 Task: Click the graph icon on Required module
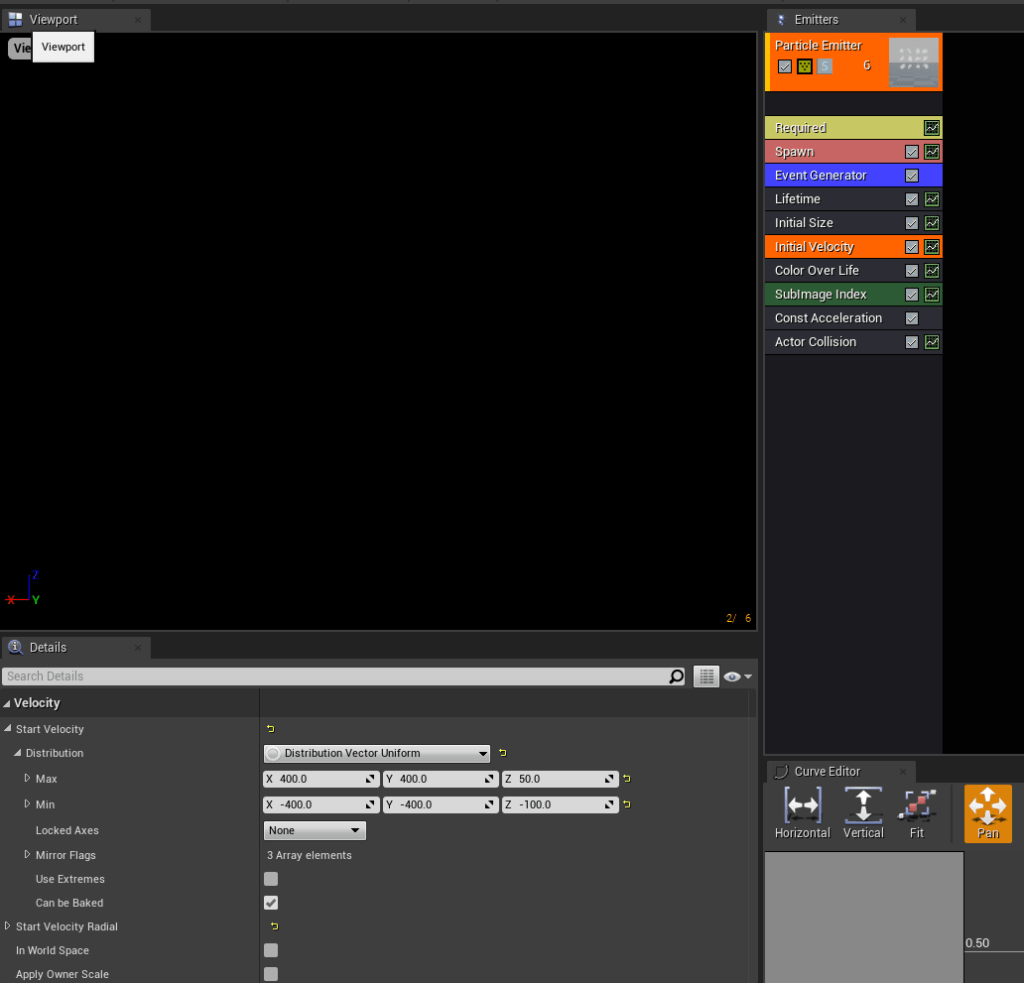coord(932,128)
